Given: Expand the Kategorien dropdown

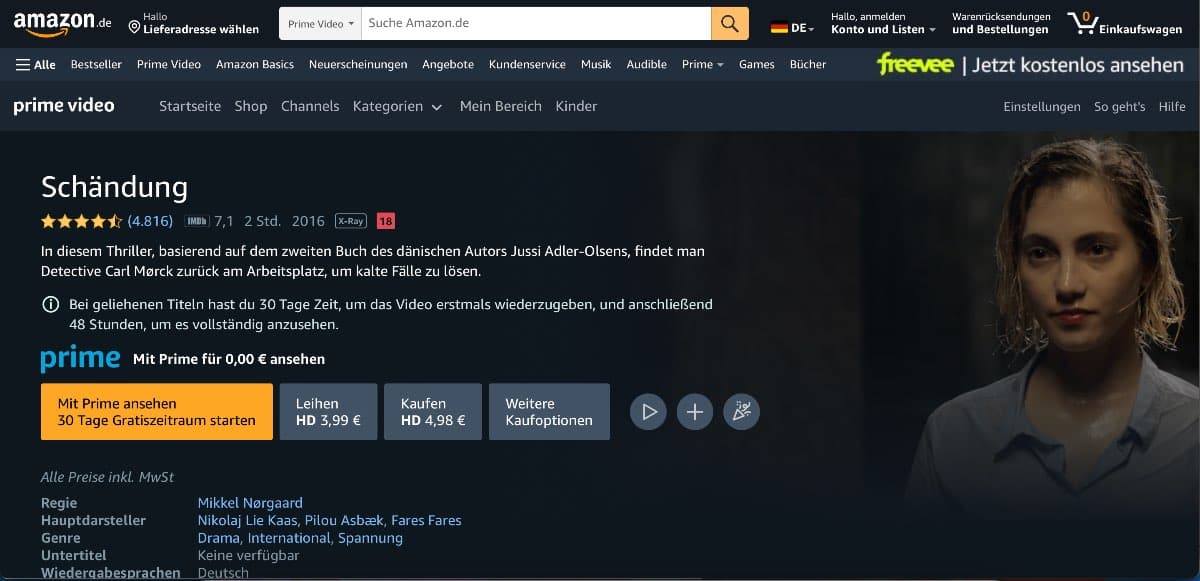Looking at the screenshot, I should tap(397, 106).
